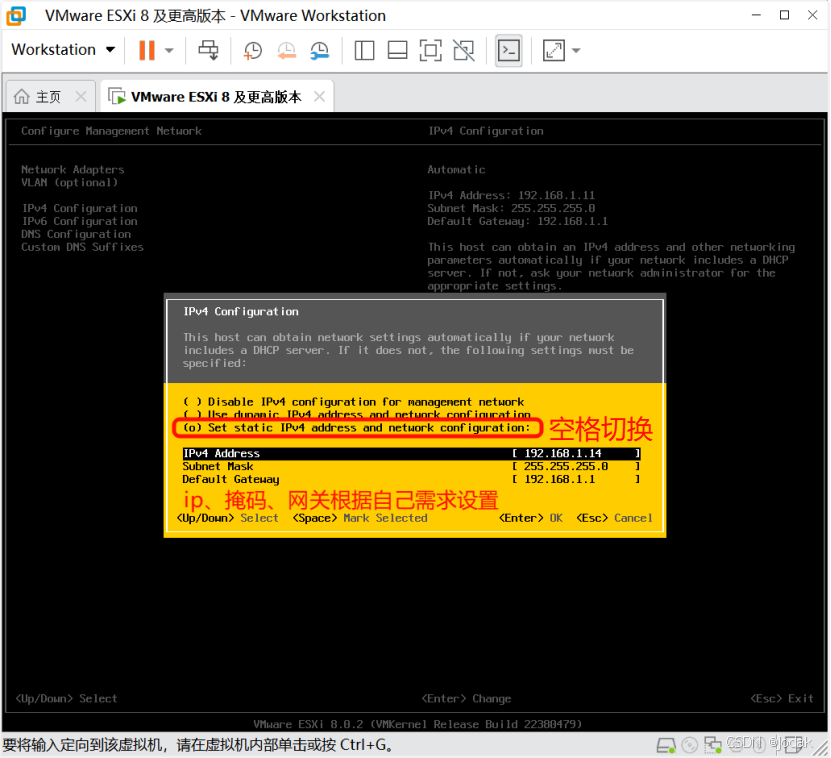Toggle the library sidebar panel
Screen dimensions: 831x758
point(364,50)
